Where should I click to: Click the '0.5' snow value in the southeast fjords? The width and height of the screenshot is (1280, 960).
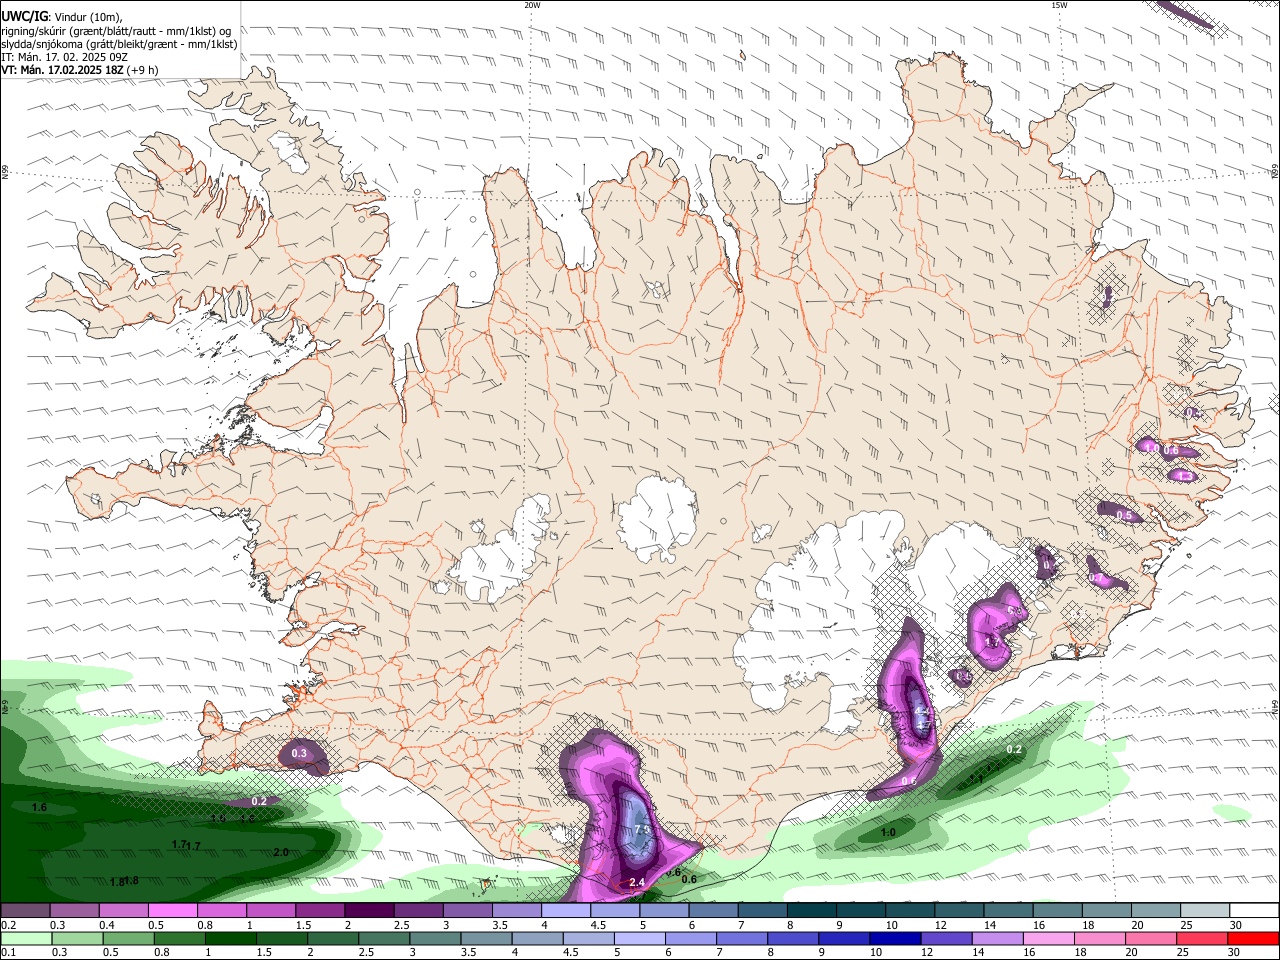point(1124,515)
